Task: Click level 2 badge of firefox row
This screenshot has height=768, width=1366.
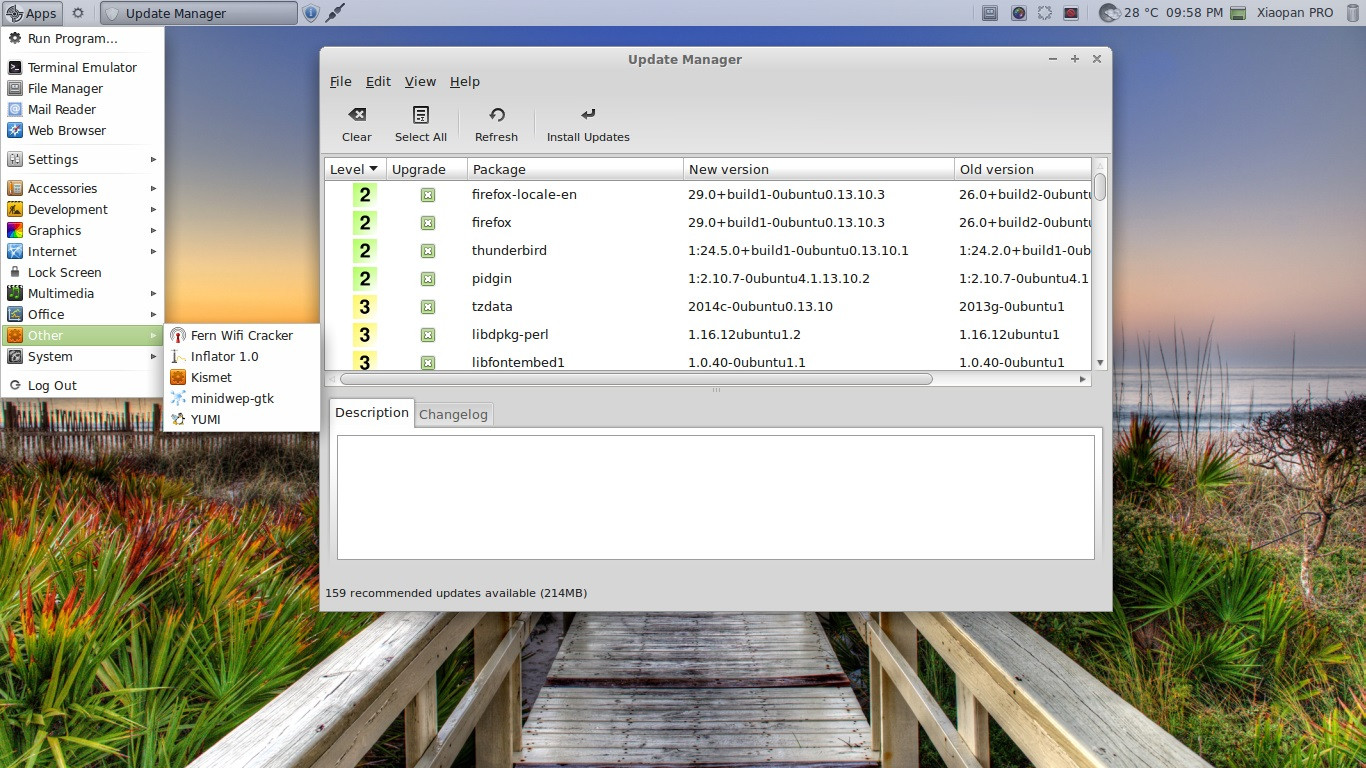Action: pos(365,223)
